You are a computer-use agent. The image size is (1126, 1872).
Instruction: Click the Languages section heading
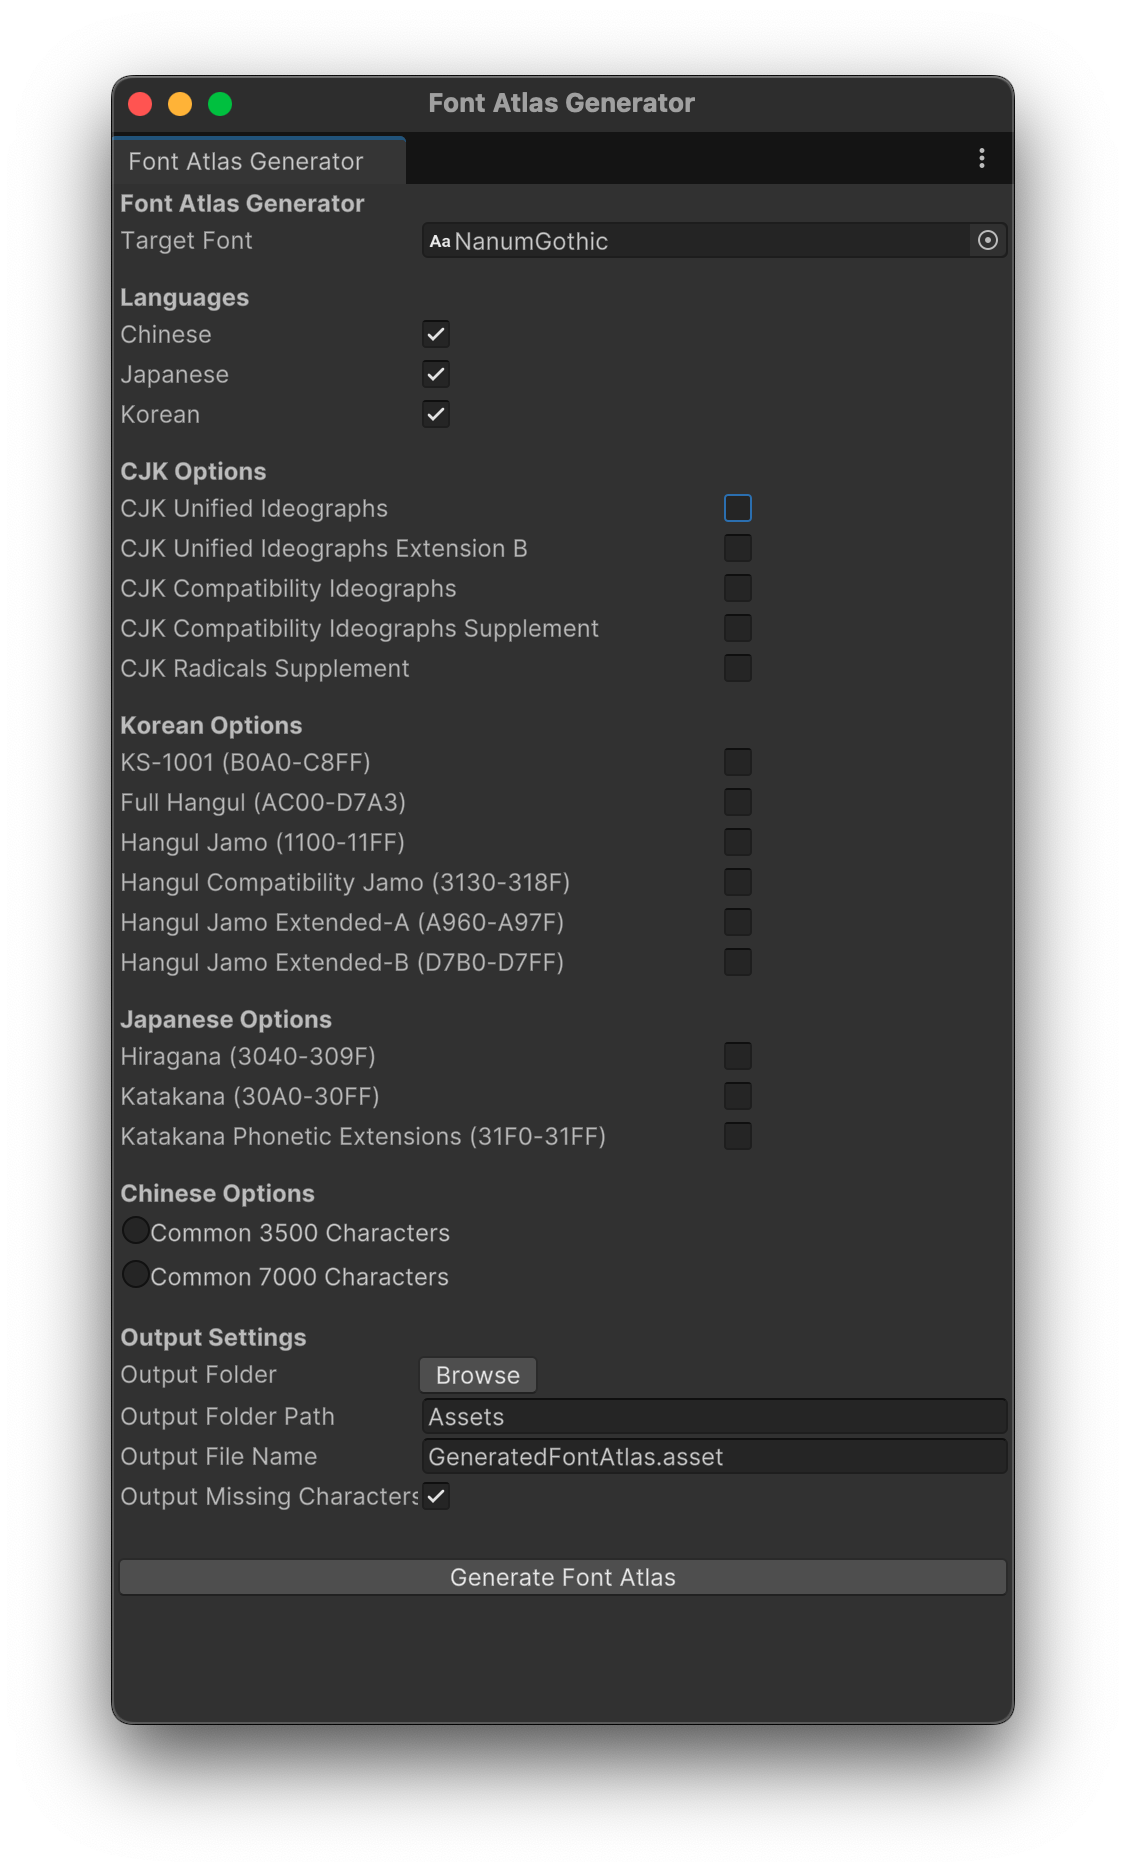coord(185,298)
